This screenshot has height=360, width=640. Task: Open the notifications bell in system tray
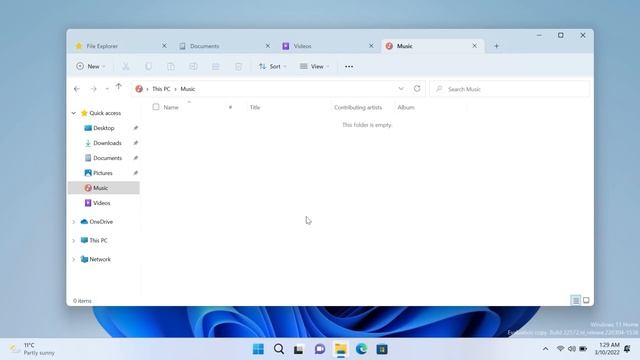click(x=627, y=349)
